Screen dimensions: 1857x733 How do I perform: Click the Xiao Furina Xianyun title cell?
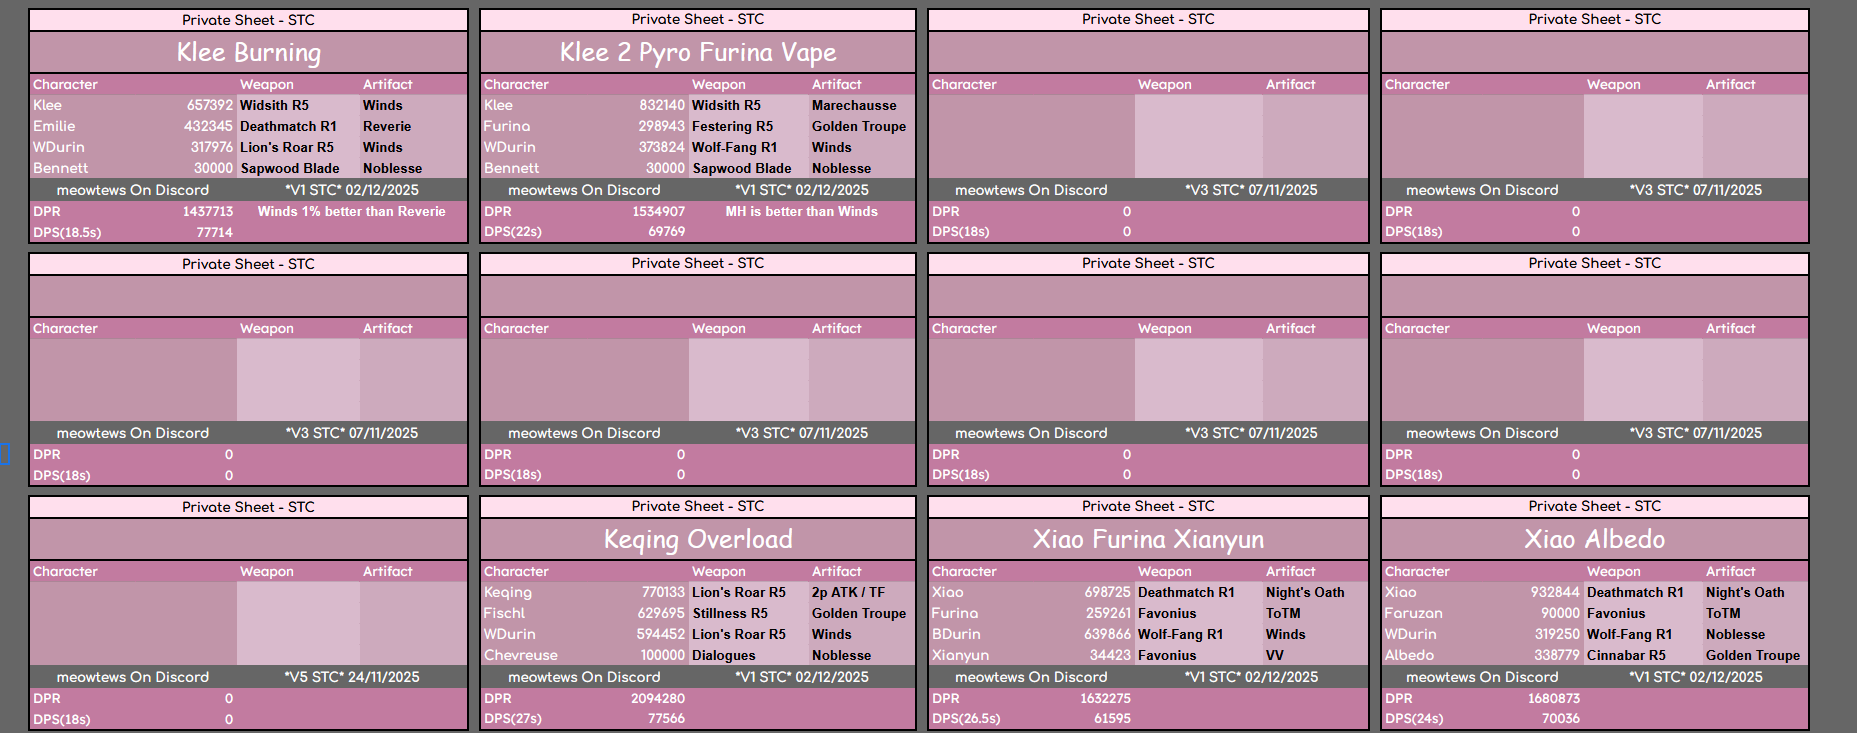pos(1147,539)
